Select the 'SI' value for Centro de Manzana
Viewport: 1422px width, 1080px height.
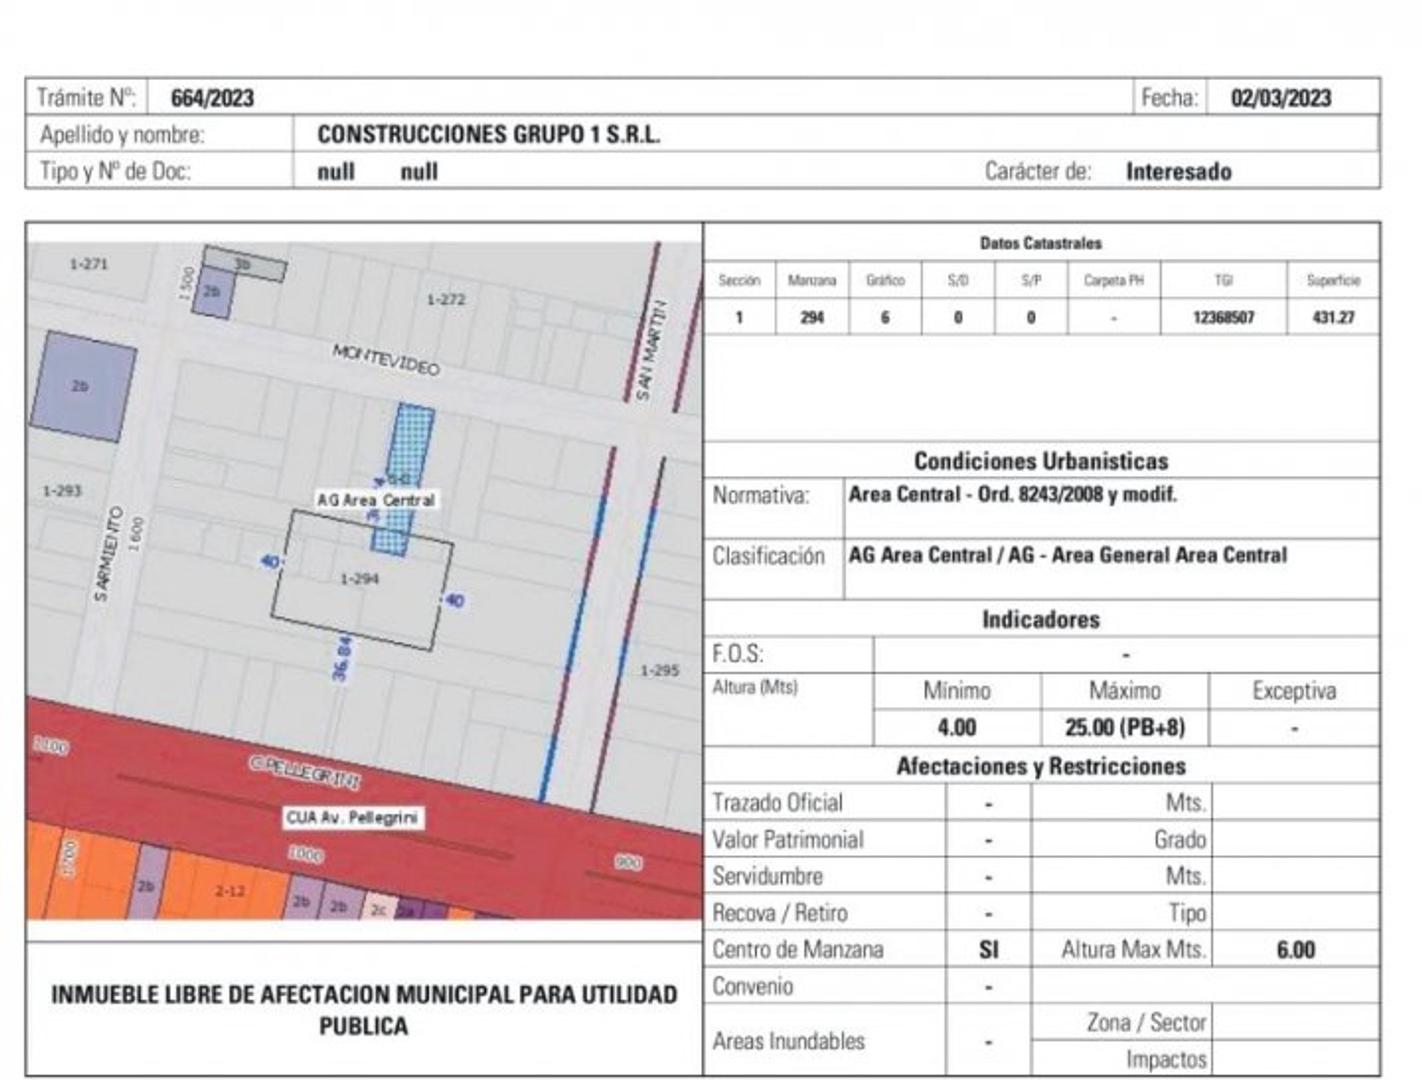click(x=988, y=950)
